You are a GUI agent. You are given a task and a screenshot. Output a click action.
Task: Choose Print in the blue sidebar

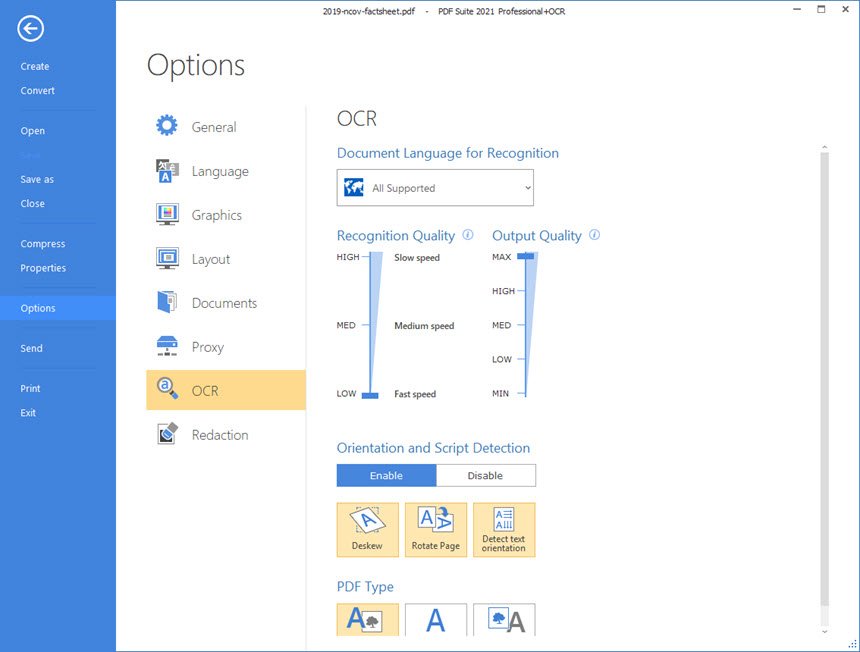pos(31,388)
